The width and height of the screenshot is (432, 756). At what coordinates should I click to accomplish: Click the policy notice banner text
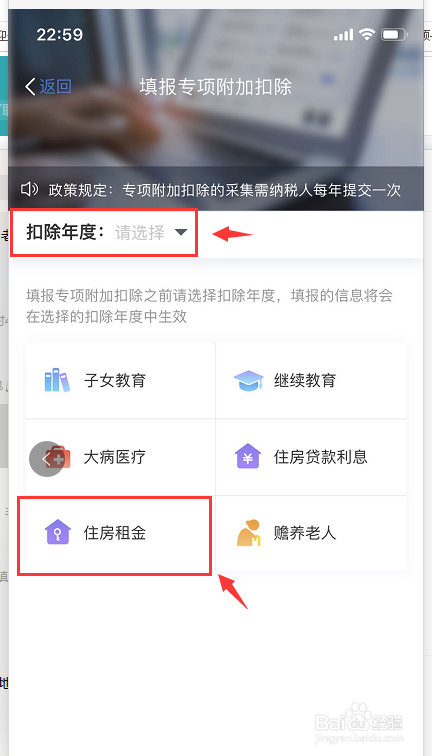click(225, 190)
